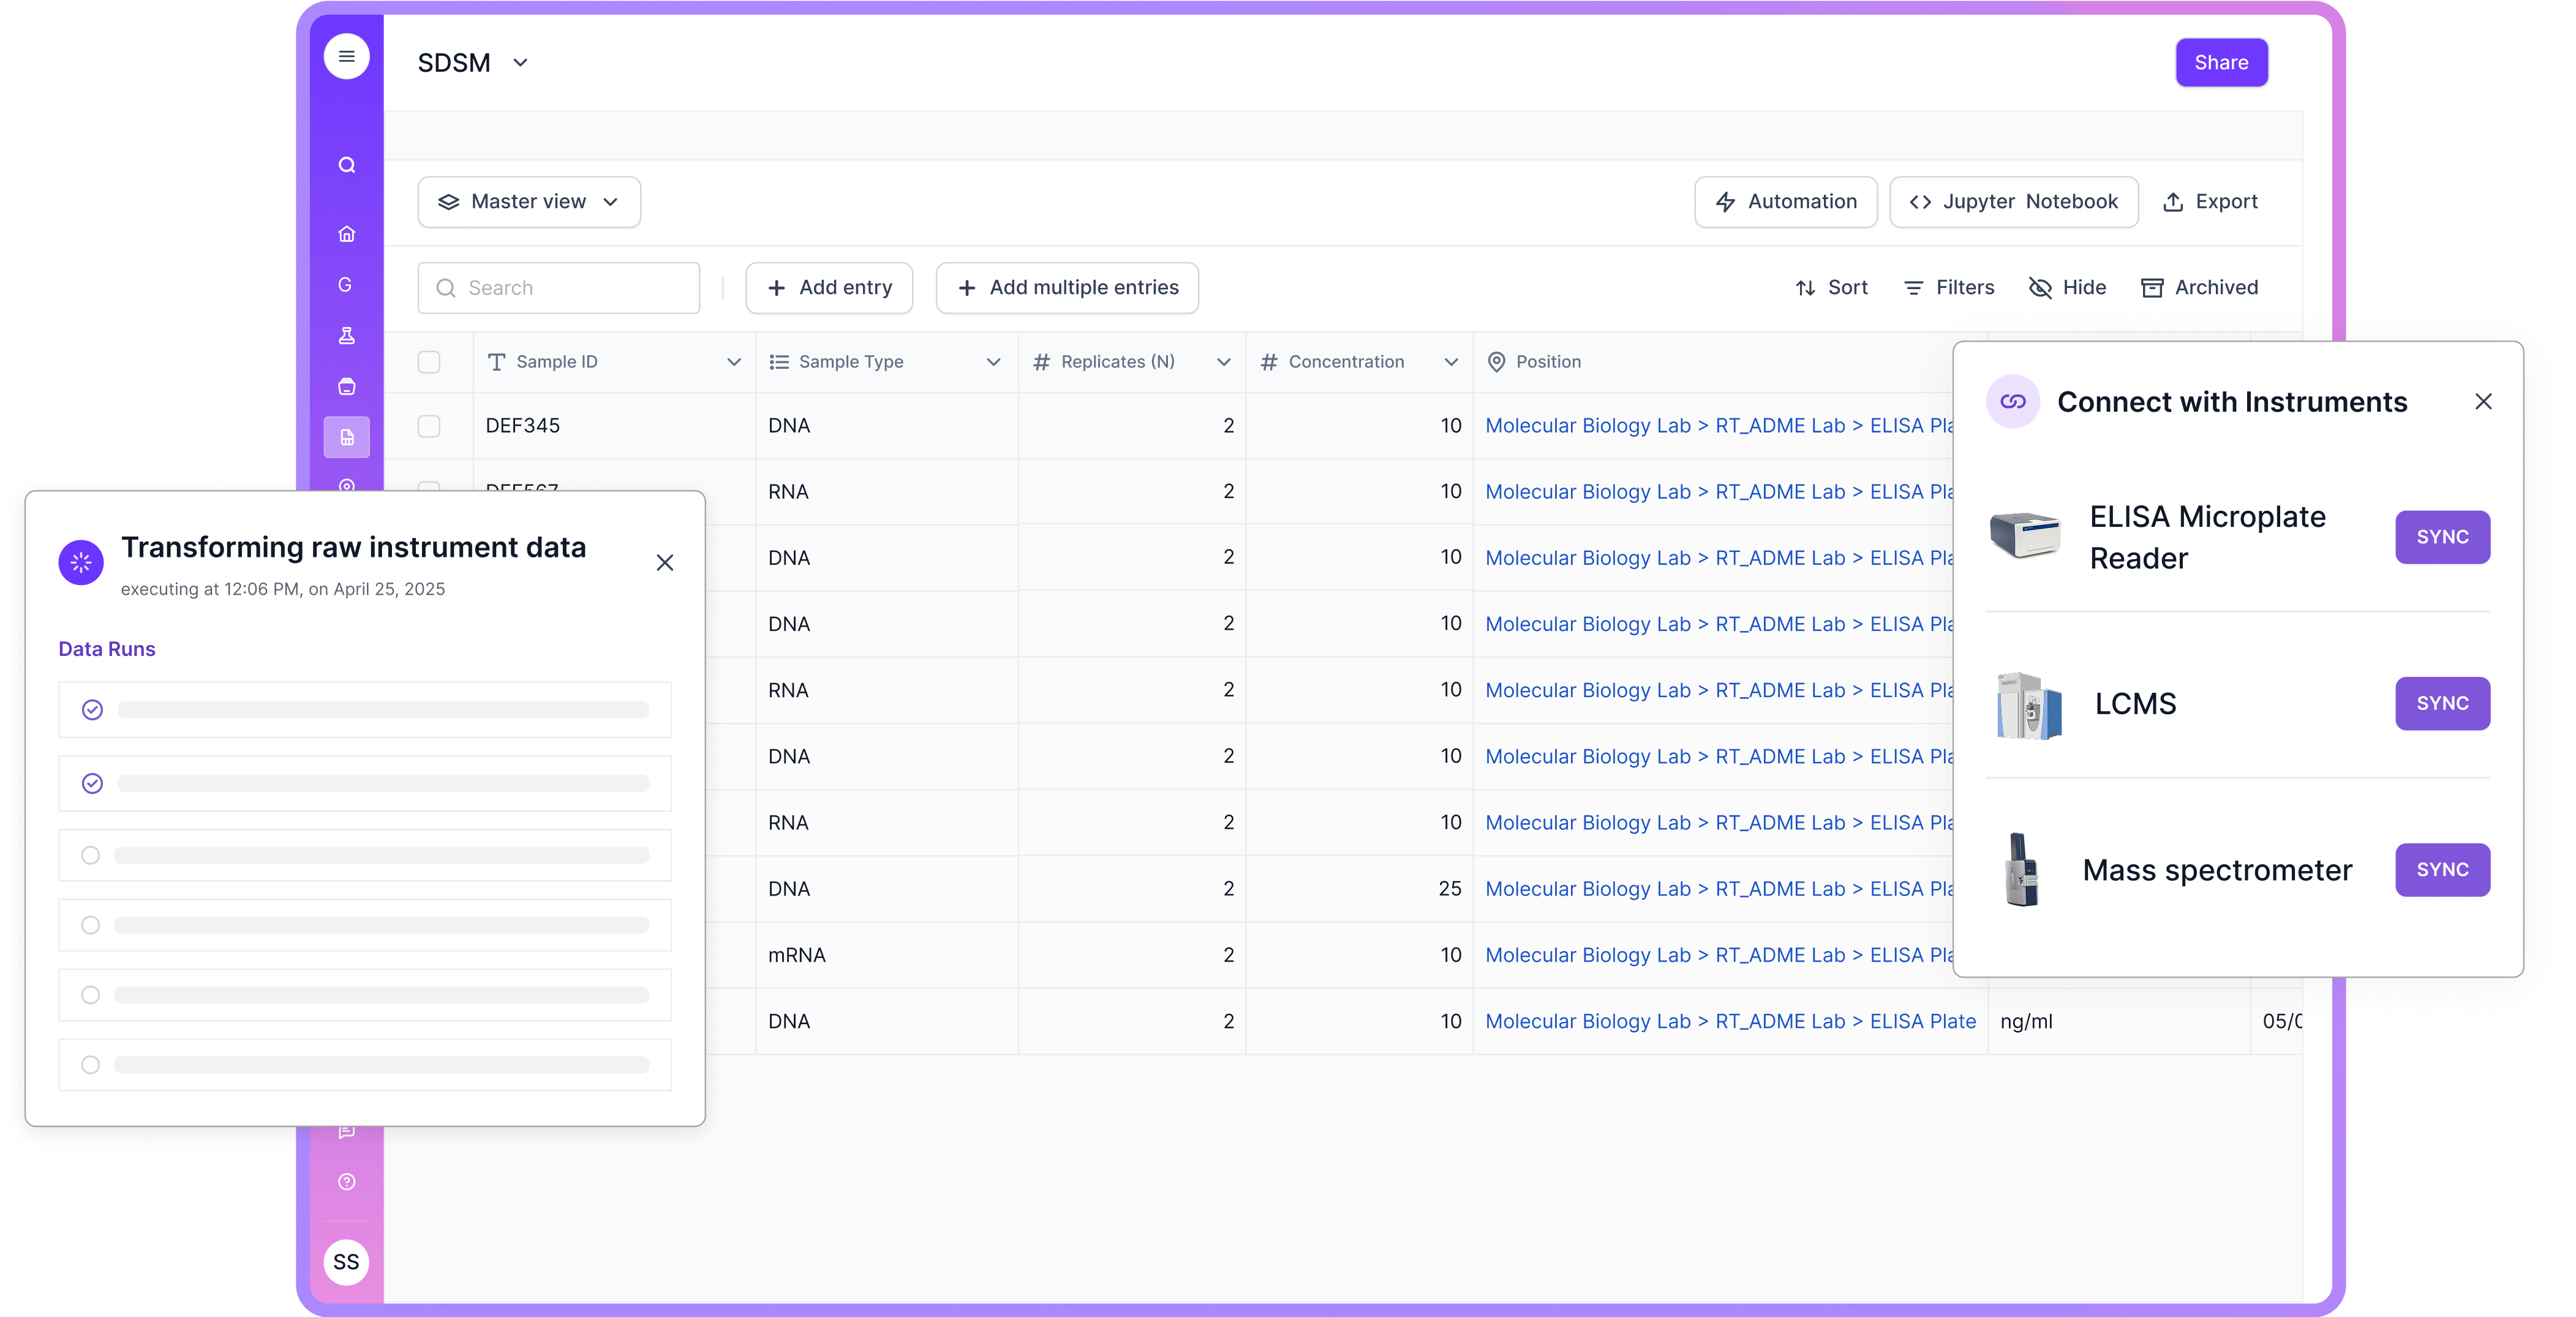Image resolution: width=2576 pixels, height=1317 pixels.
Task: Toggle the select-all header checkbox
Action: pyautogui.click(x=429, y=362)
